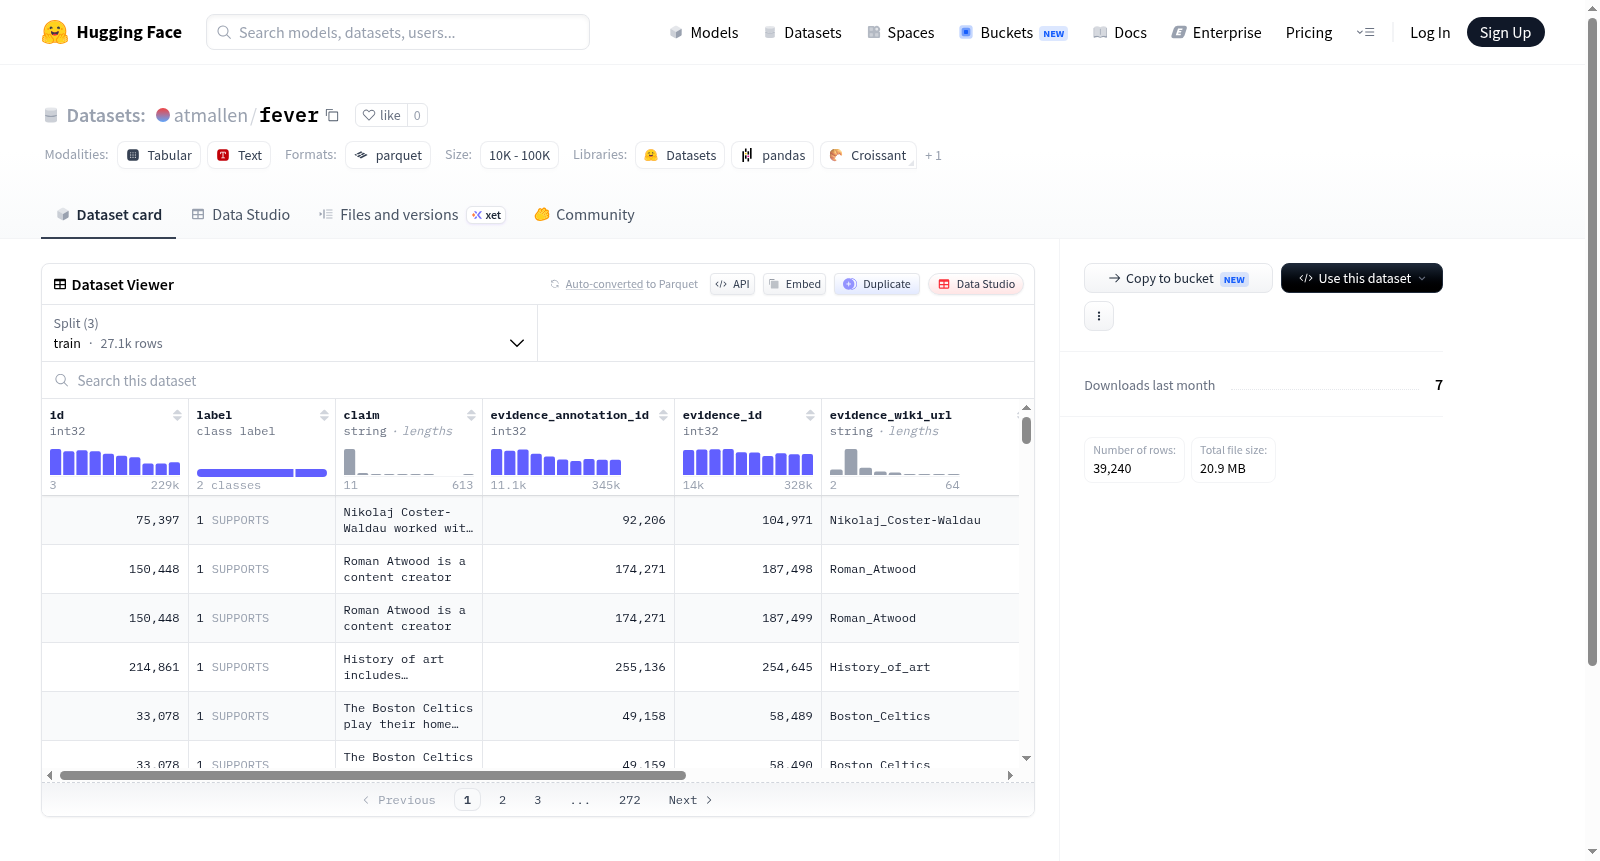This screenshot has height=861, width=1600.
Task: Switch to the Data Studio tab
Action: [x=241, y=215]
